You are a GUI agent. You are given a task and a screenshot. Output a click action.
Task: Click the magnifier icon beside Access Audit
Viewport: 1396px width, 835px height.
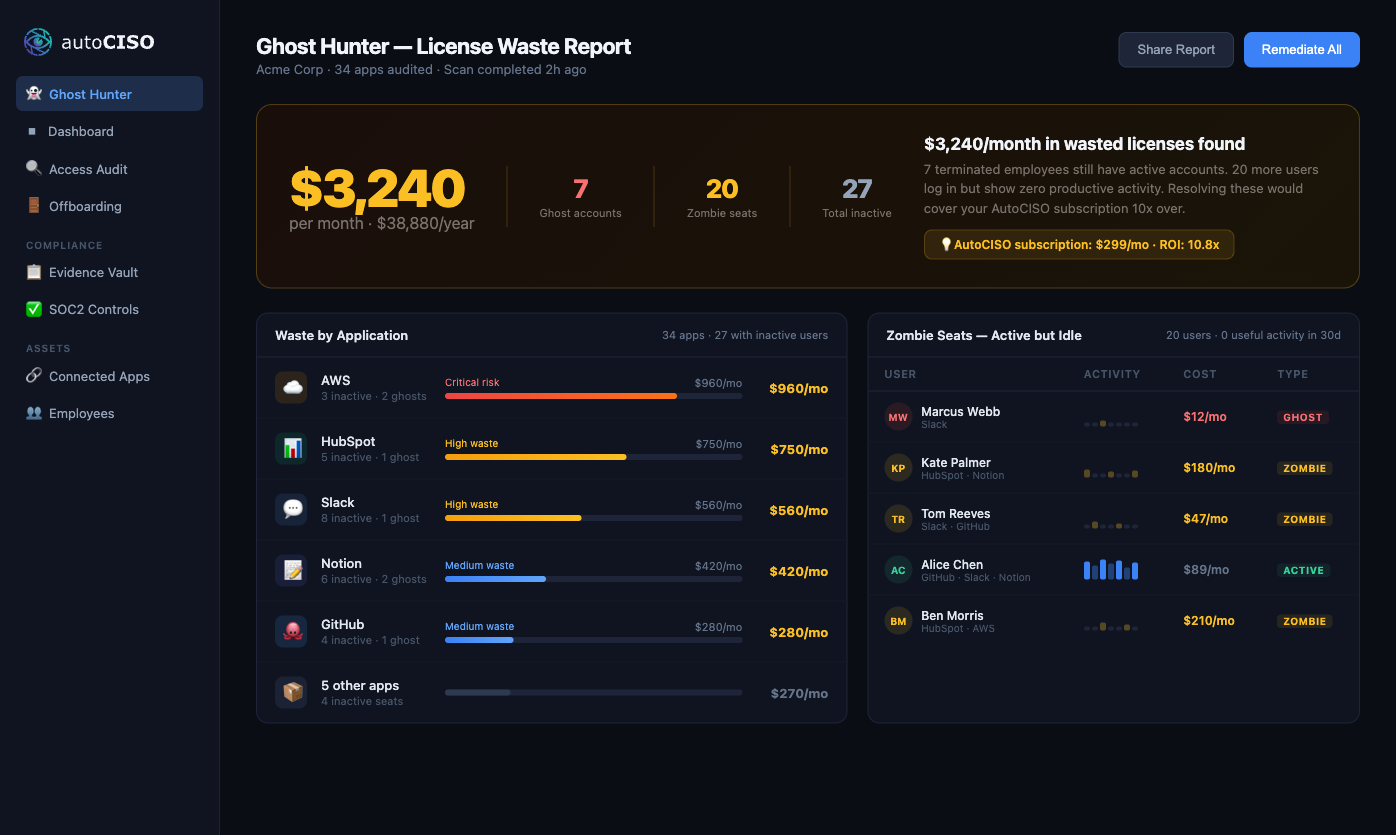click(34, 168)
